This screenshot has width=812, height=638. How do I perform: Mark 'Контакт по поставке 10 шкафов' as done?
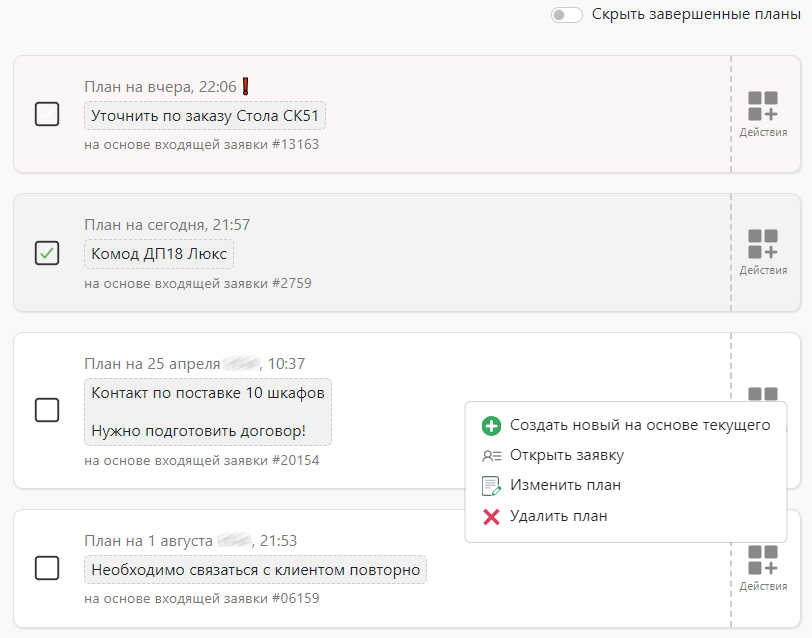click(47, 410)
